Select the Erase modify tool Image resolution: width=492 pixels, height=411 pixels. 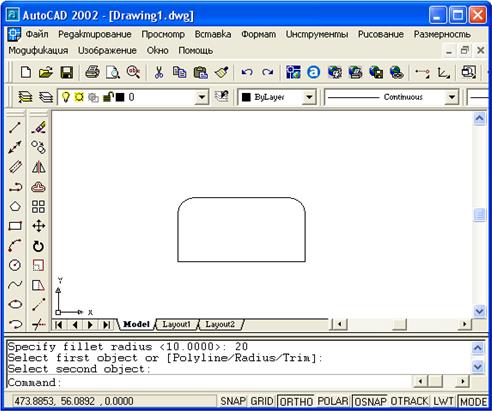click(39, 127)
